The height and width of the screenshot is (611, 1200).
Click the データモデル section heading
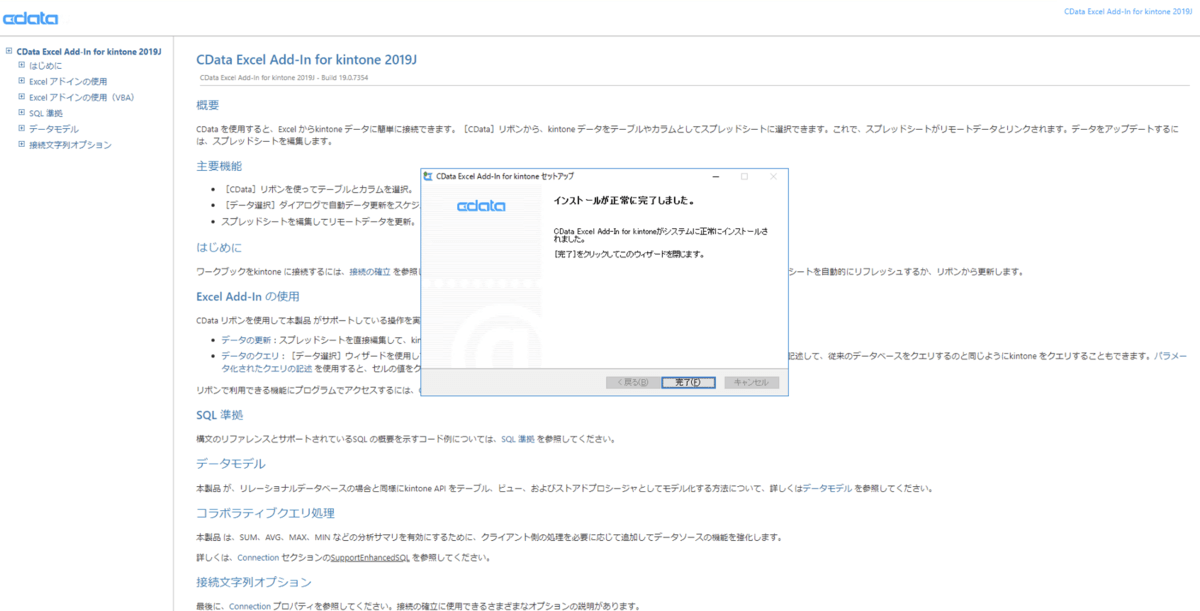[x=231, y=464]
